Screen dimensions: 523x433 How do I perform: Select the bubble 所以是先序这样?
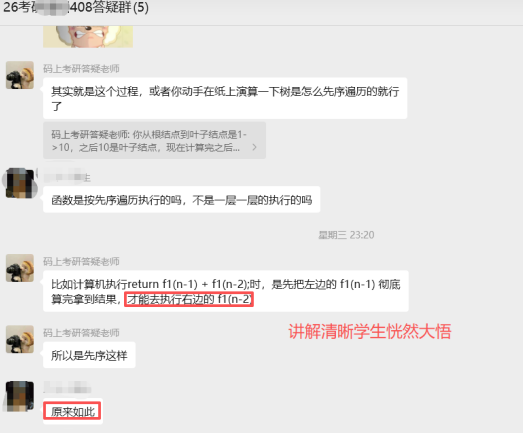coord(89,355)
